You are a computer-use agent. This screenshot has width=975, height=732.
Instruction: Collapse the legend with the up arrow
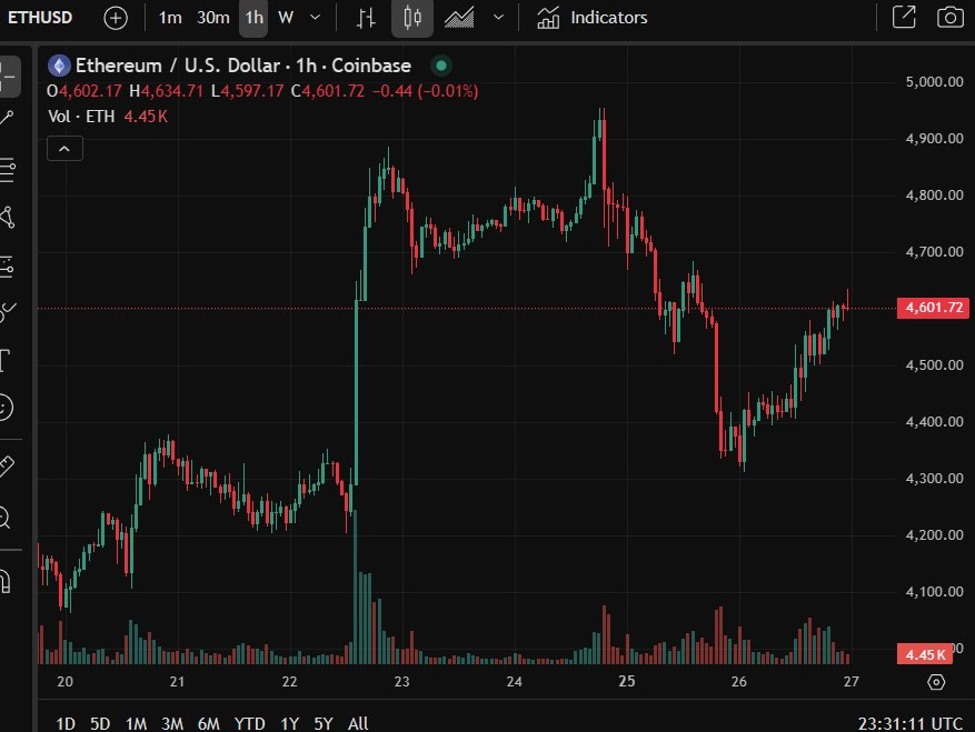pyautogui.click(x=64, y=148)
